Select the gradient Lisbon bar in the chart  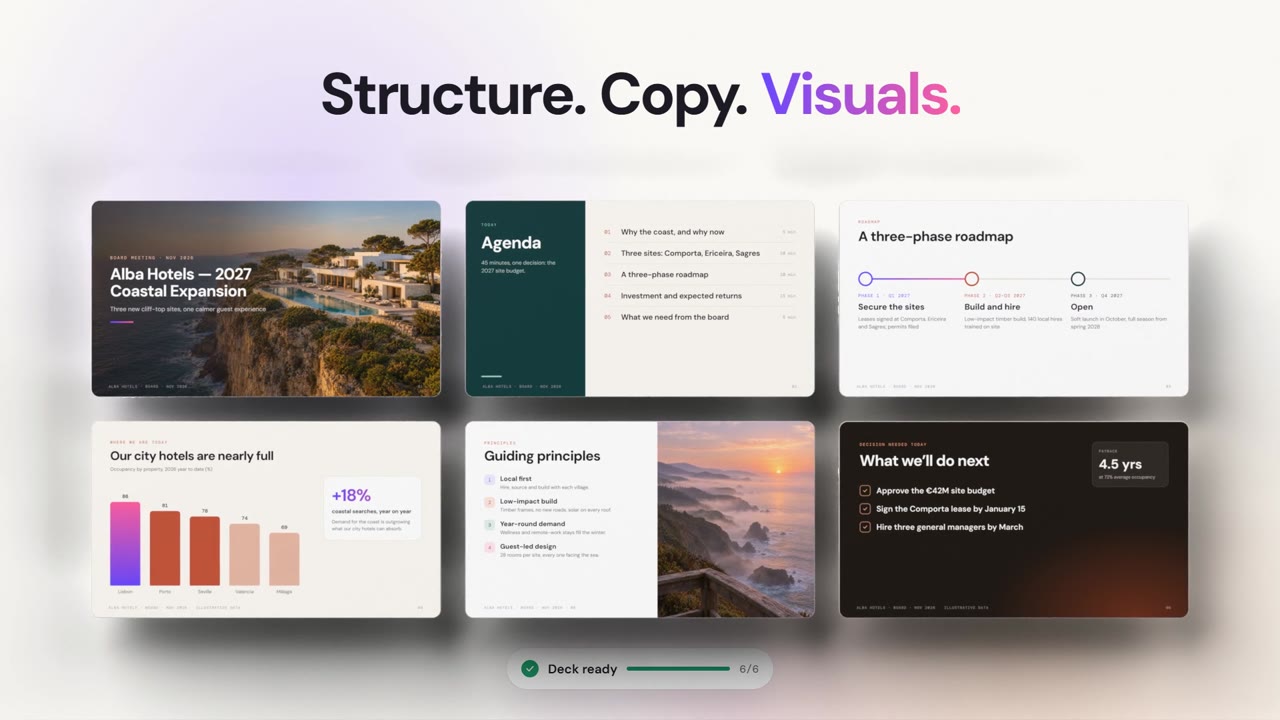(x=125, y=543)
